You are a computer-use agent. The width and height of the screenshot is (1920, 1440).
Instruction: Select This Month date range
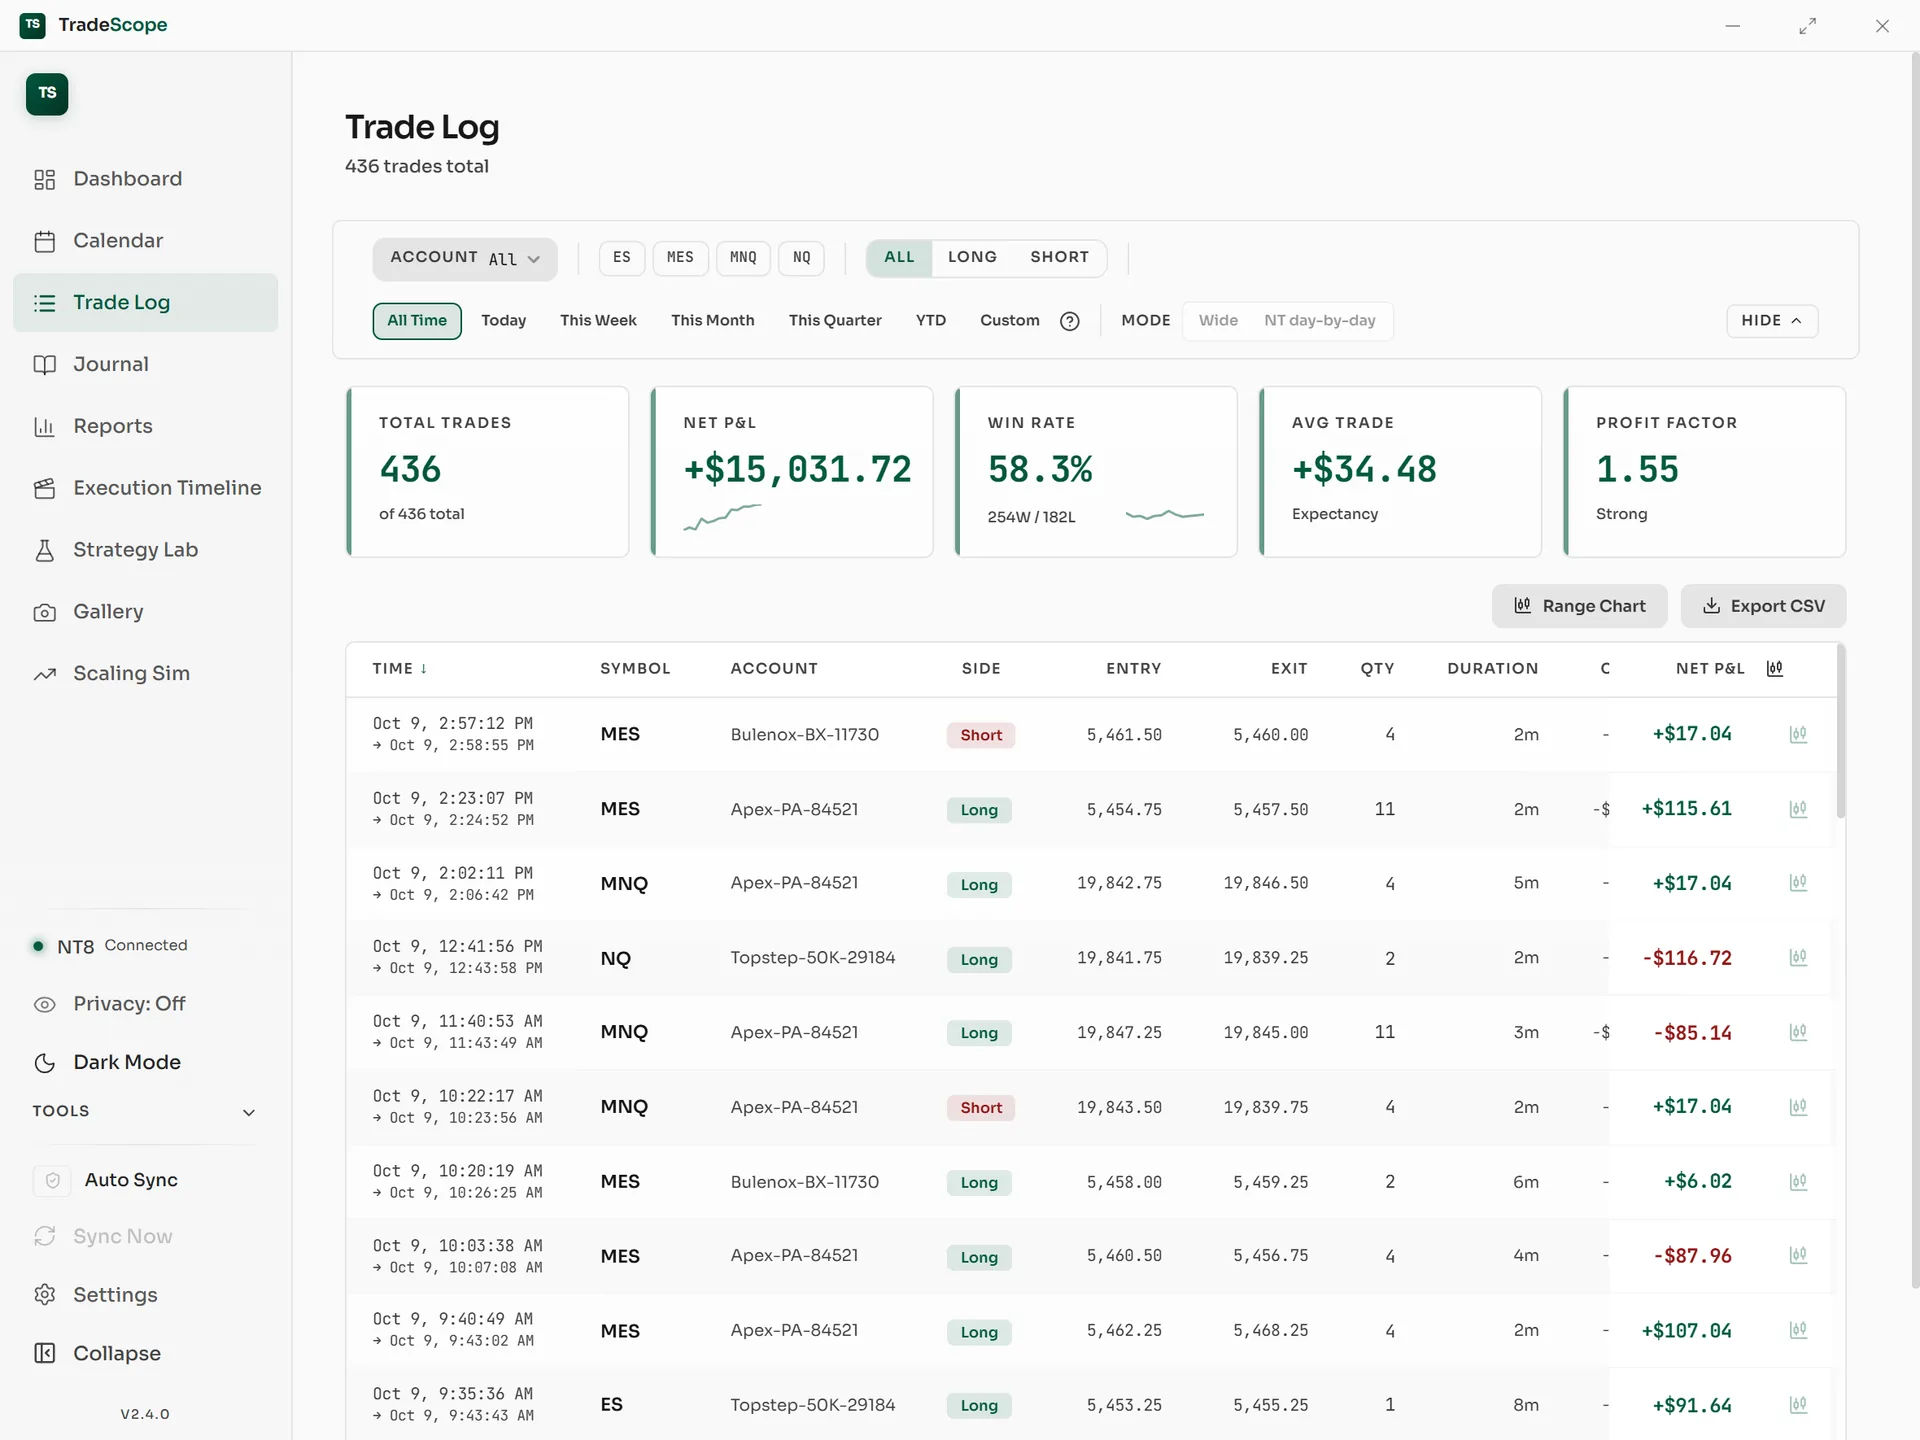click(x=712, y=321)
